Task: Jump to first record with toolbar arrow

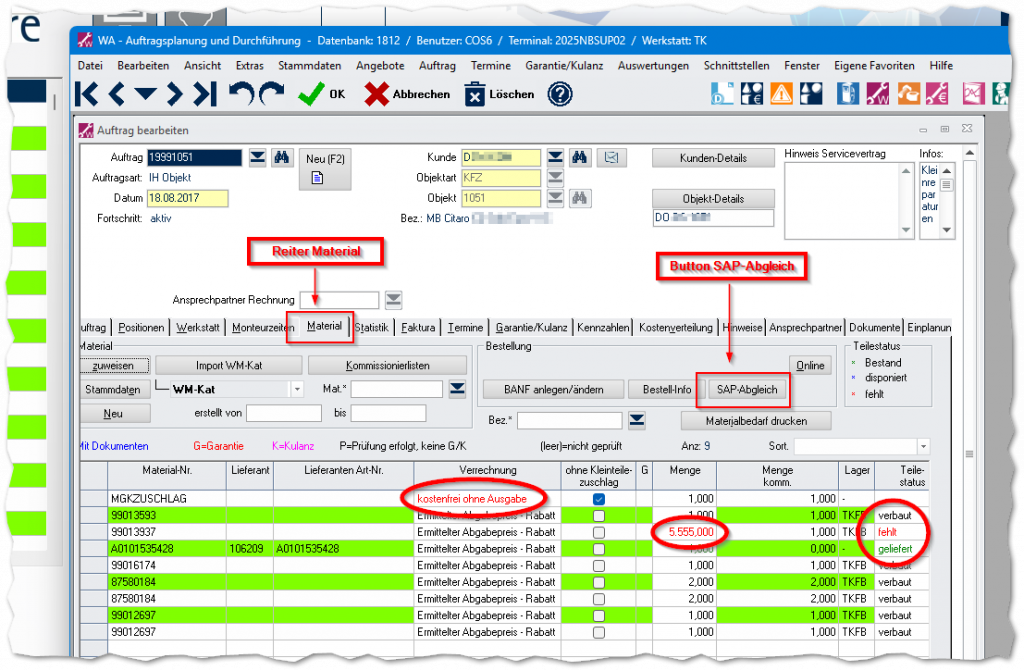Action: click(87, 94)
